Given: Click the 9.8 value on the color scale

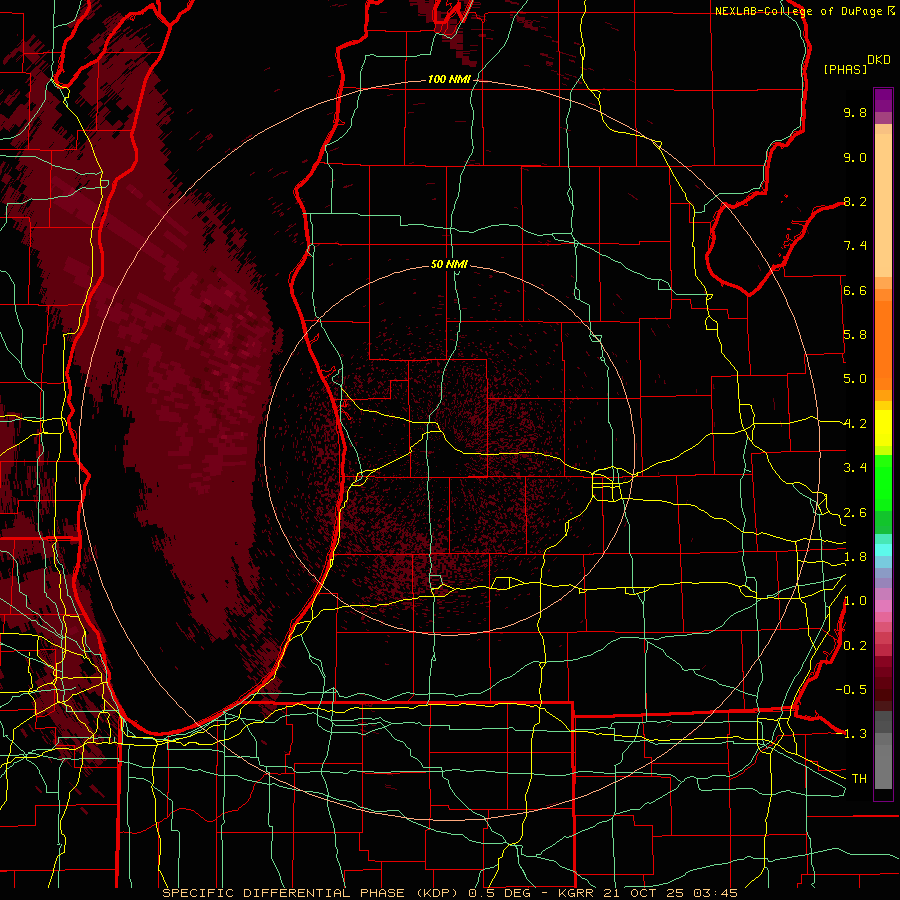Looking at the screenshot, I should coord(855,112).
